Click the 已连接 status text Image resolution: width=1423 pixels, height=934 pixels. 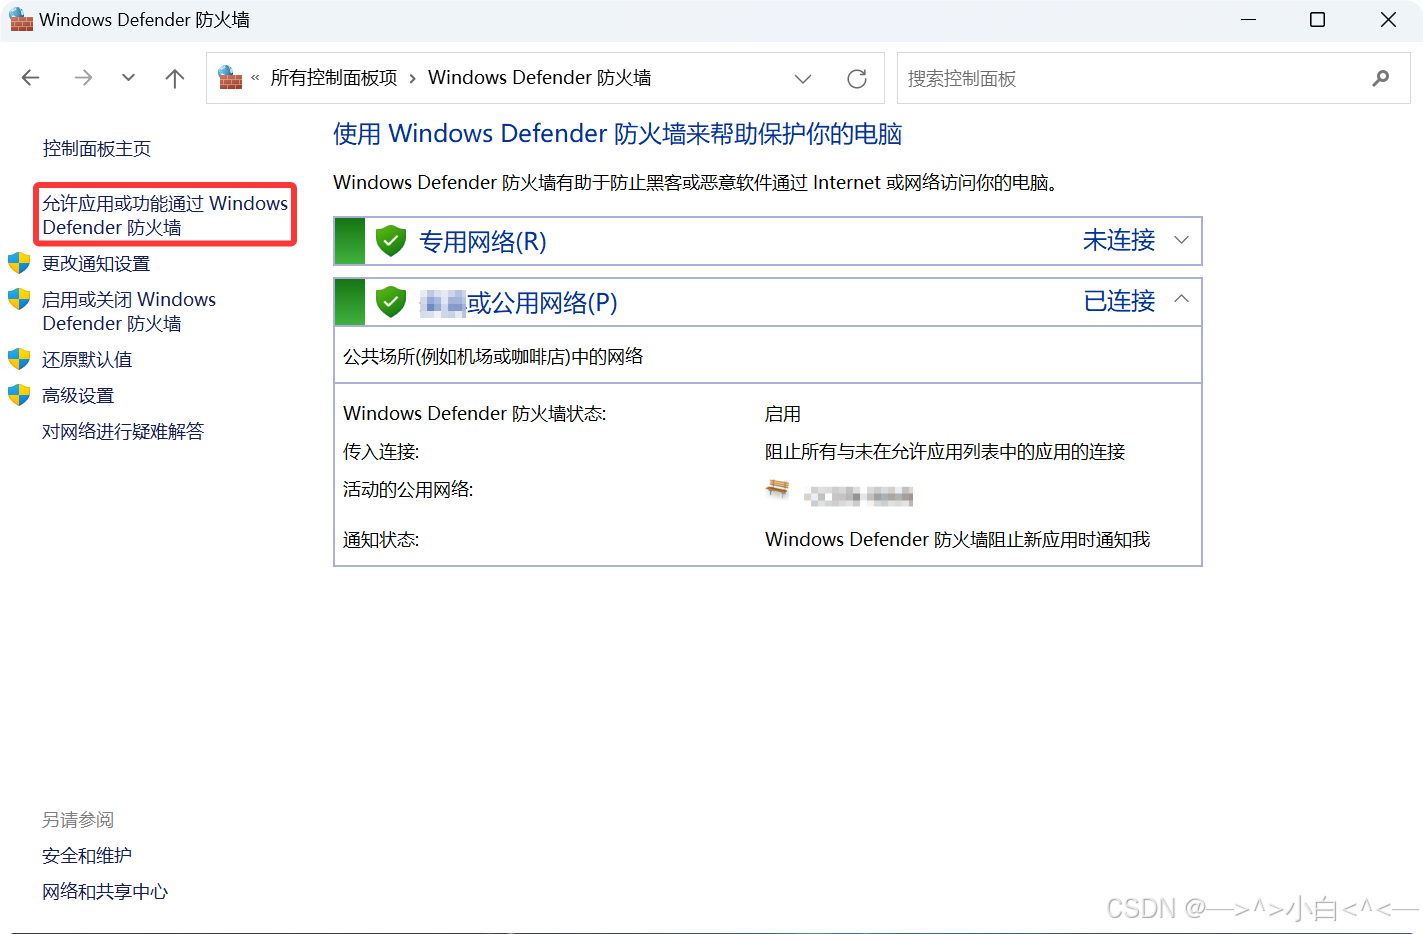(x=1119, y=301)
